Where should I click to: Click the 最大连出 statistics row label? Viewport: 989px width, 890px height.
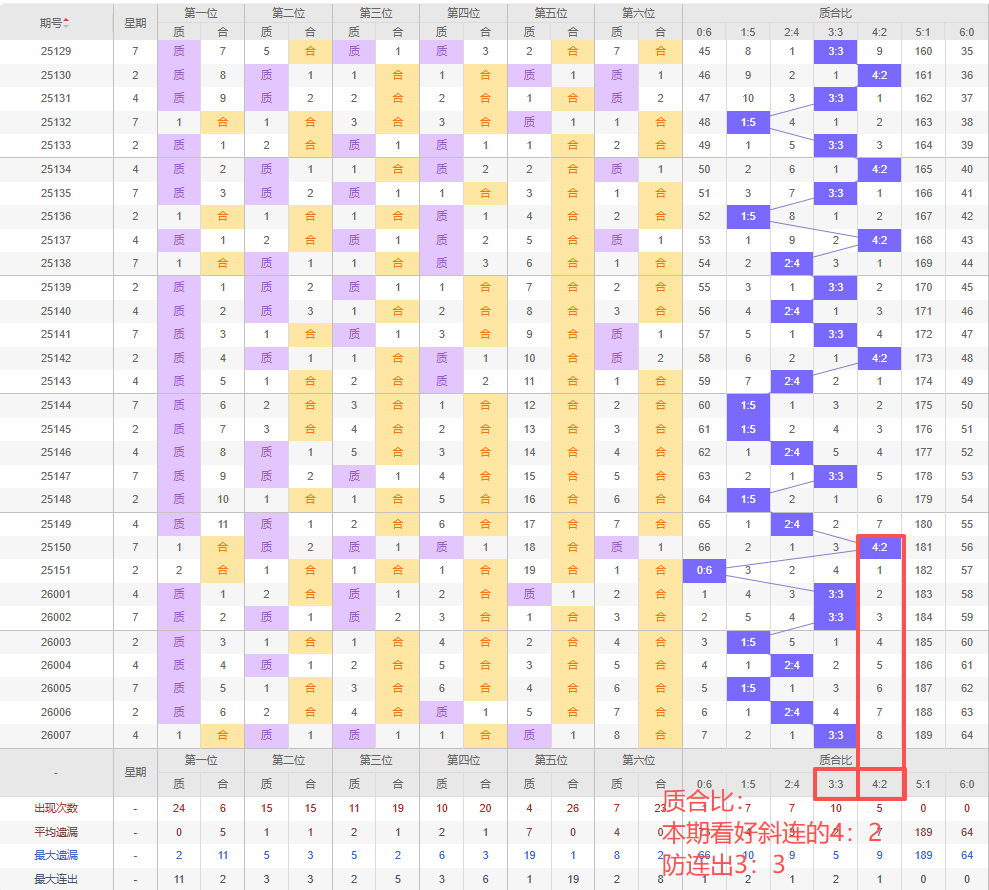(56, 879)
